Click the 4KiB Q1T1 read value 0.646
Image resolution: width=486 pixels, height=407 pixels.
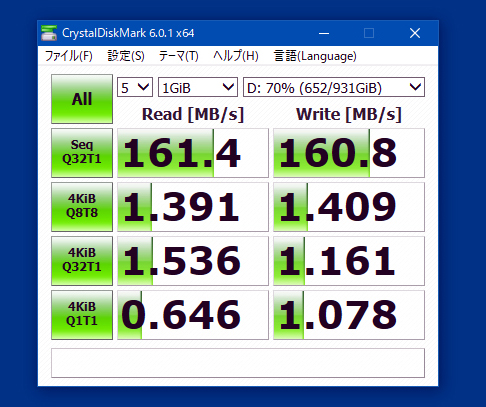point(193,315)
